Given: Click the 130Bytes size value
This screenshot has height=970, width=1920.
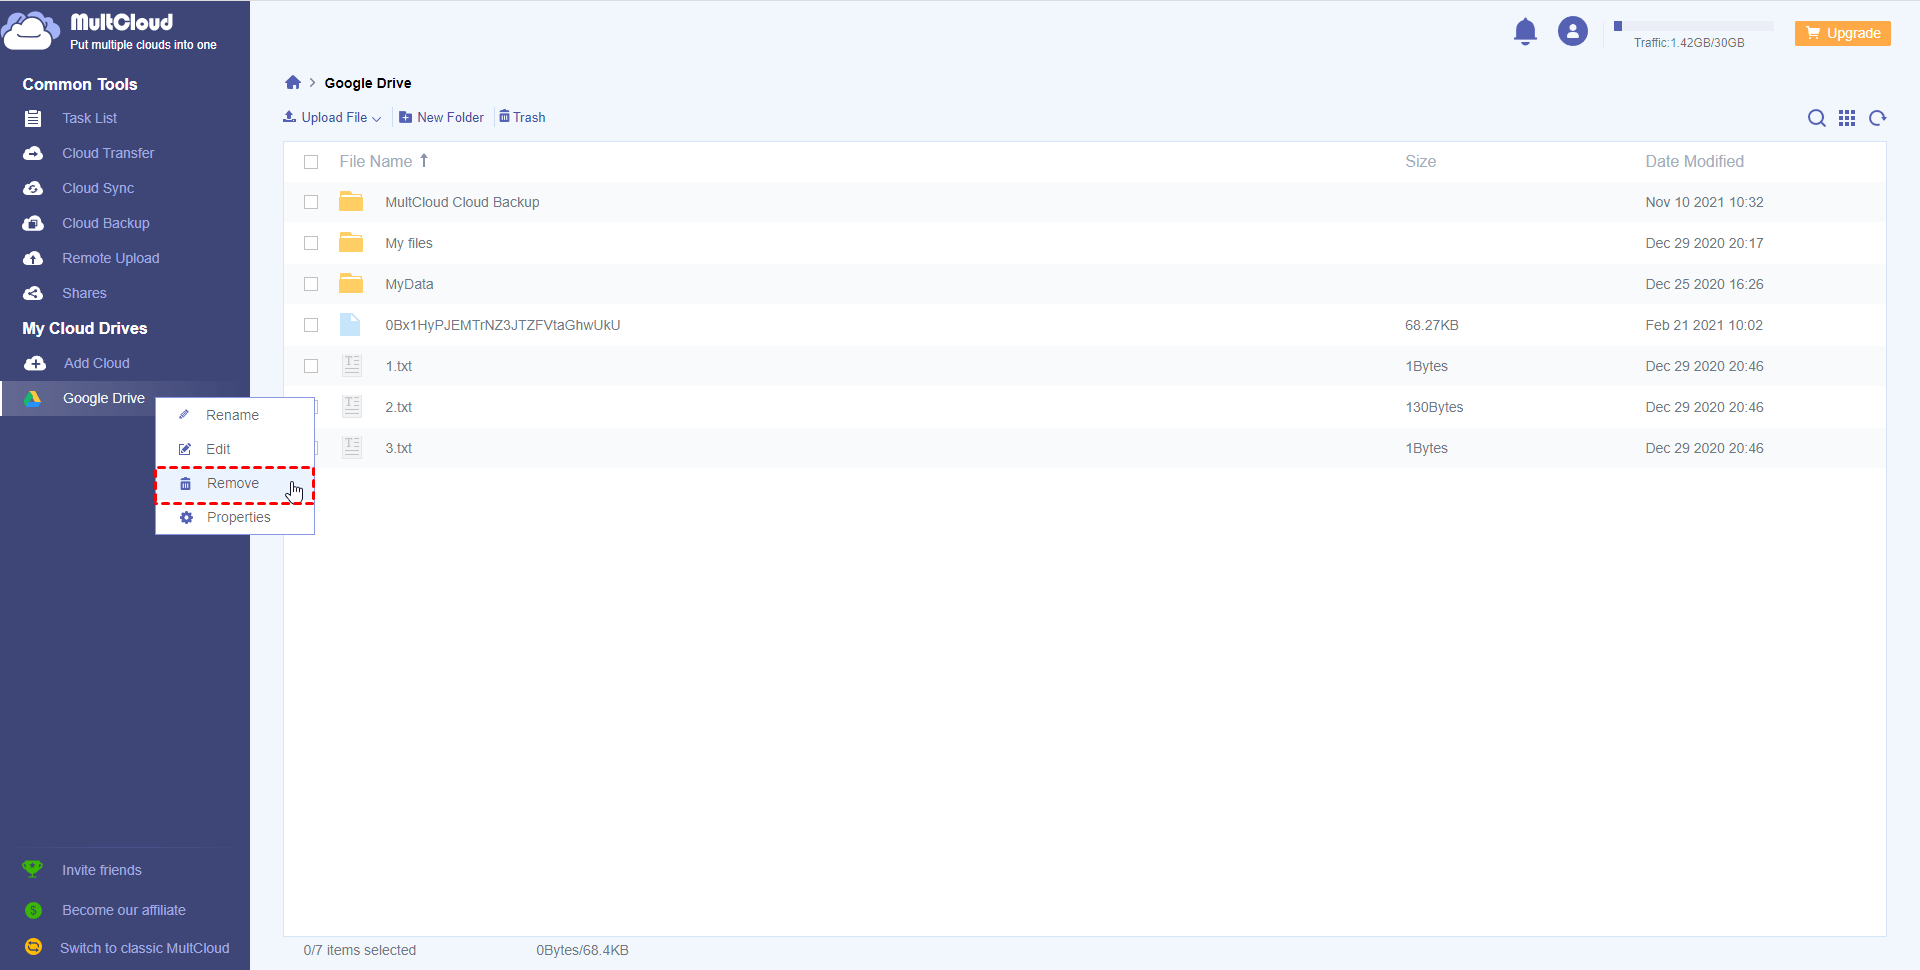Looking at the screenshot, I should pos(1434,407).
